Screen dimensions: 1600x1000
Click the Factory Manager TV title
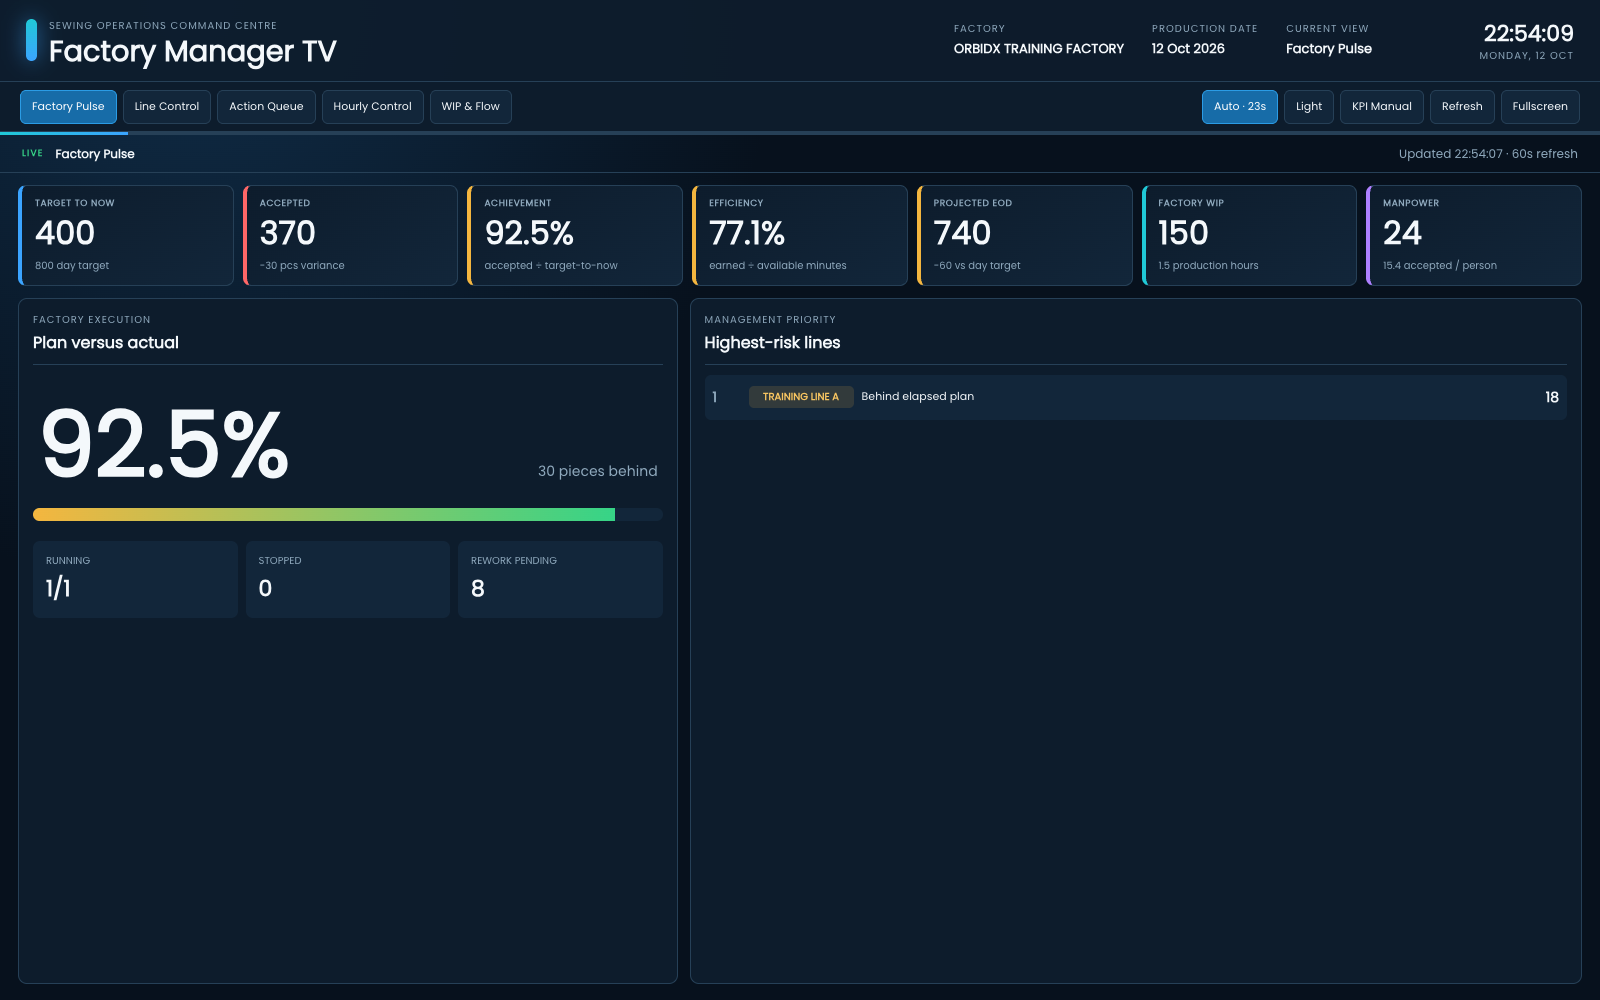pos(193,51)
